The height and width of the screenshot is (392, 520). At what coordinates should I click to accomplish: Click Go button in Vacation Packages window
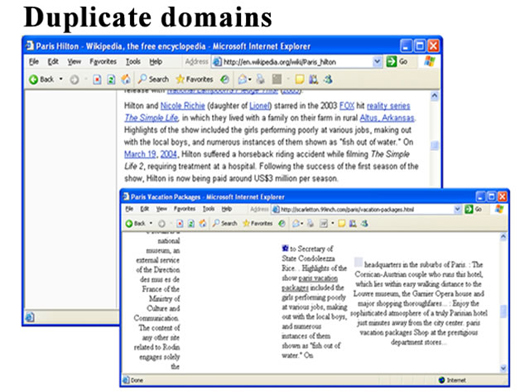point(474,209)
